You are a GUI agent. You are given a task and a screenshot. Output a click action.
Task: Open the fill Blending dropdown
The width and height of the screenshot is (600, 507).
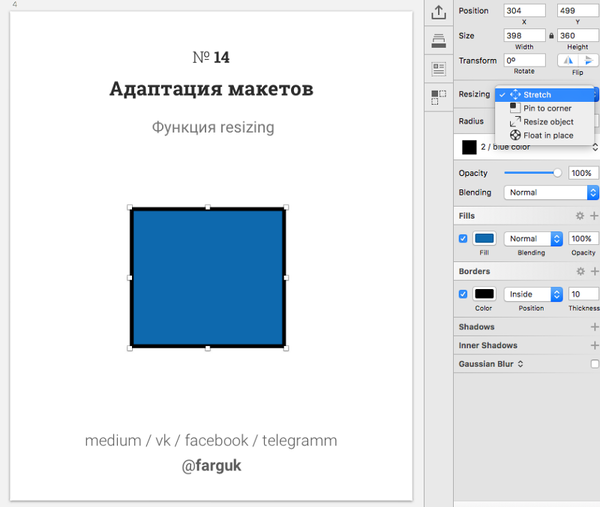pyautogui.click(x=533, y=239)
